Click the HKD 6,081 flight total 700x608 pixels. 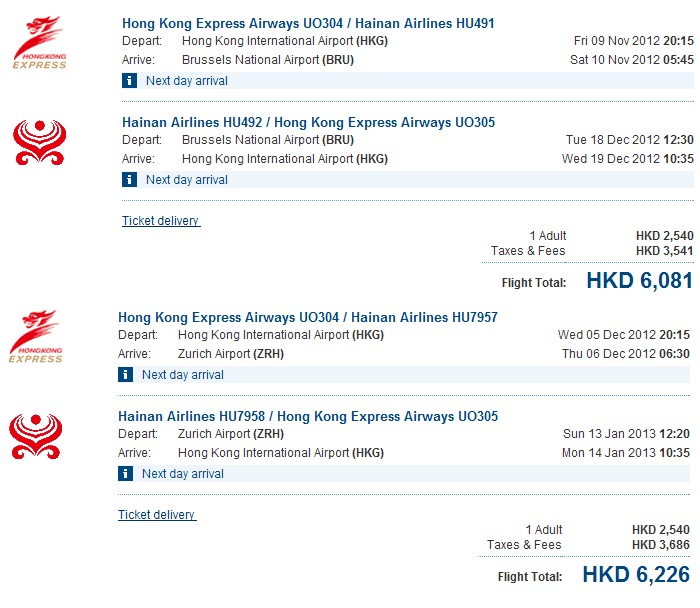pyautogui.click(x=639, y=281)
